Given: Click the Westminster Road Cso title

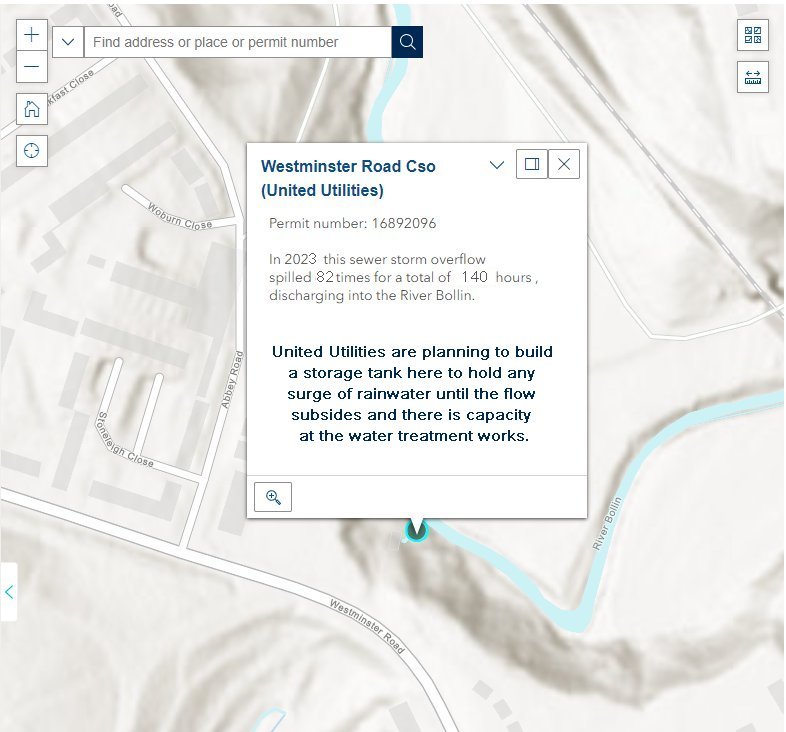Looking at the screenshot, I should coord(348,178).
